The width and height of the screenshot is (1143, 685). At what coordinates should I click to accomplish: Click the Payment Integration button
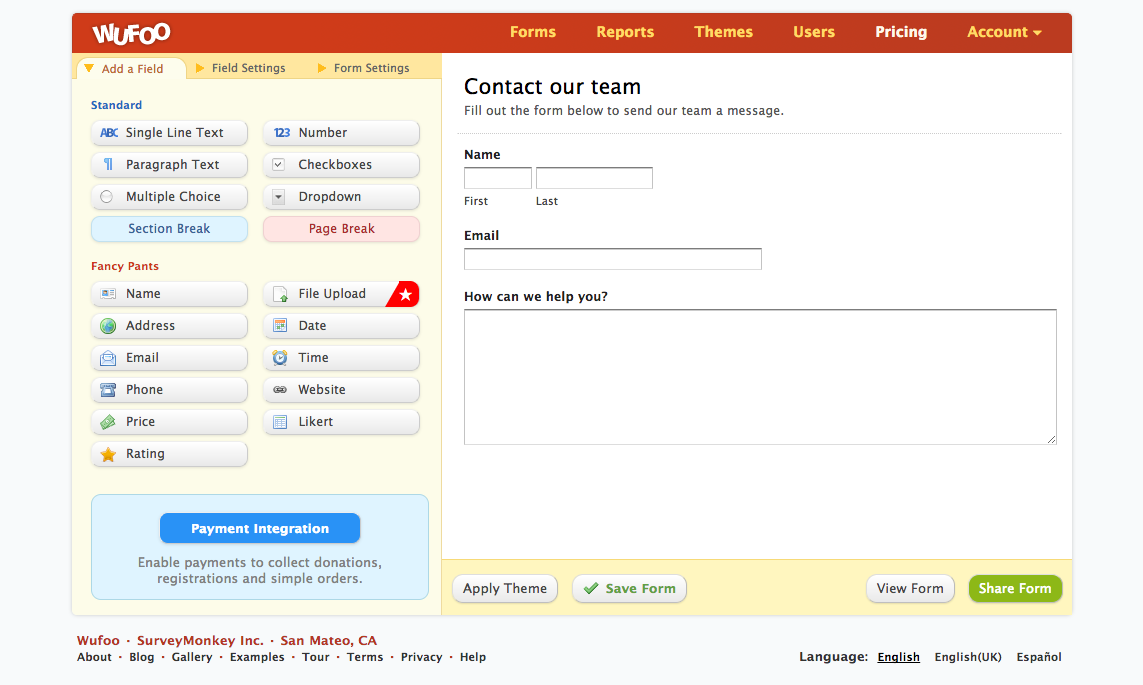coord(260,528)
